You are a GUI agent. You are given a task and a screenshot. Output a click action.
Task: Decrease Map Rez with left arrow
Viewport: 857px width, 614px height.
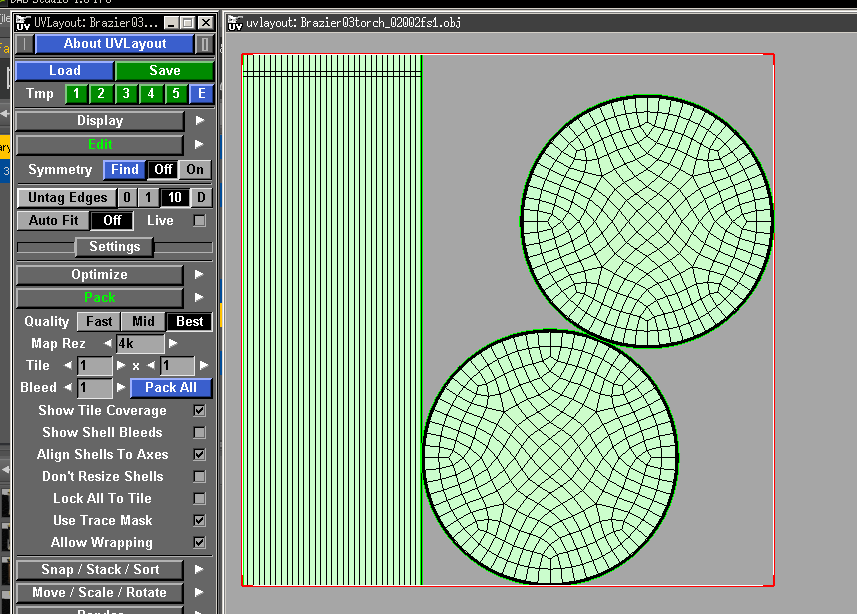[x=108, y=343]
